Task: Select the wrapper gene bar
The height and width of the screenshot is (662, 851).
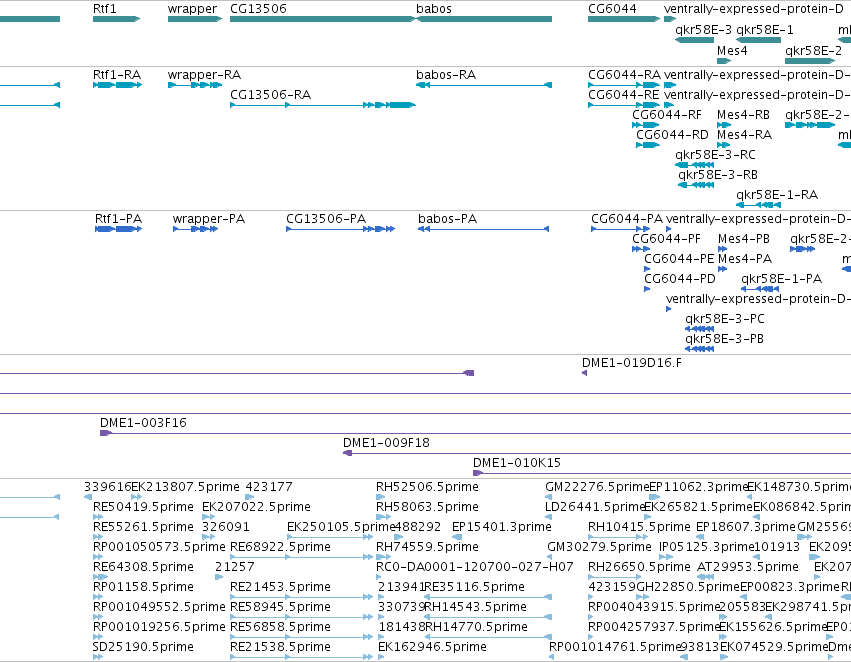Action: 195,19
